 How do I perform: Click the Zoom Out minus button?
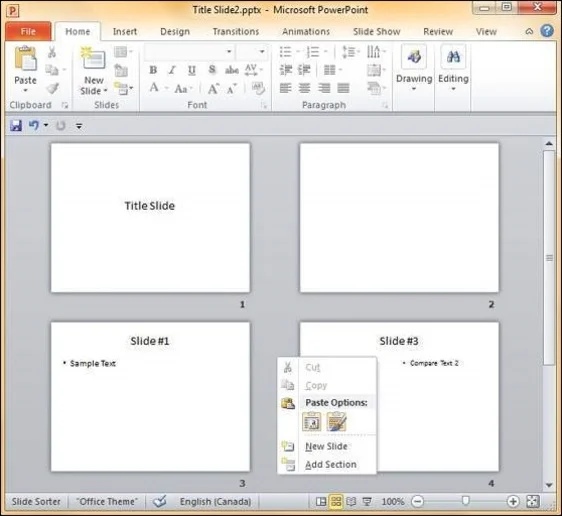pyautogui.click(x=418, y=501)
